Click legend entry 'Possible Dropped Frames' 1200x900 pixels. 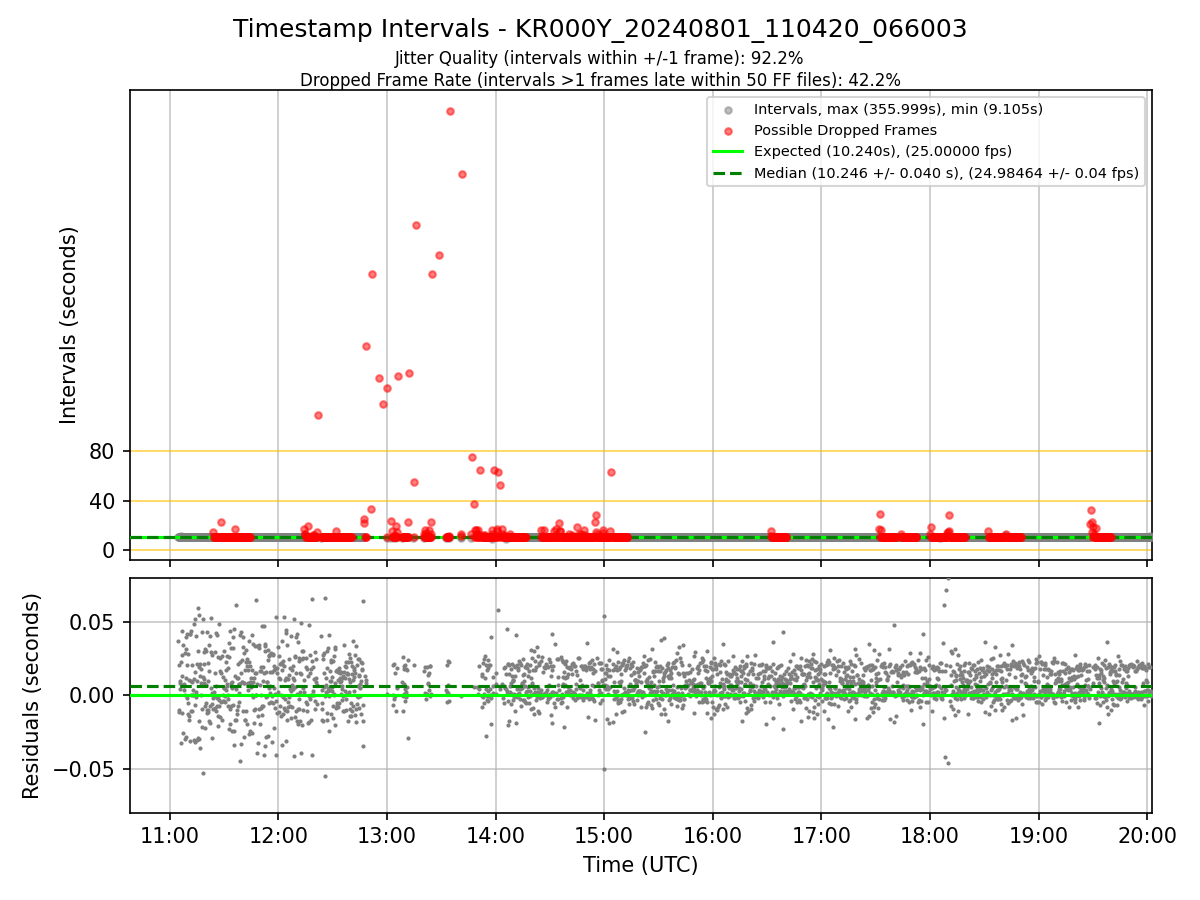point(845,130)
